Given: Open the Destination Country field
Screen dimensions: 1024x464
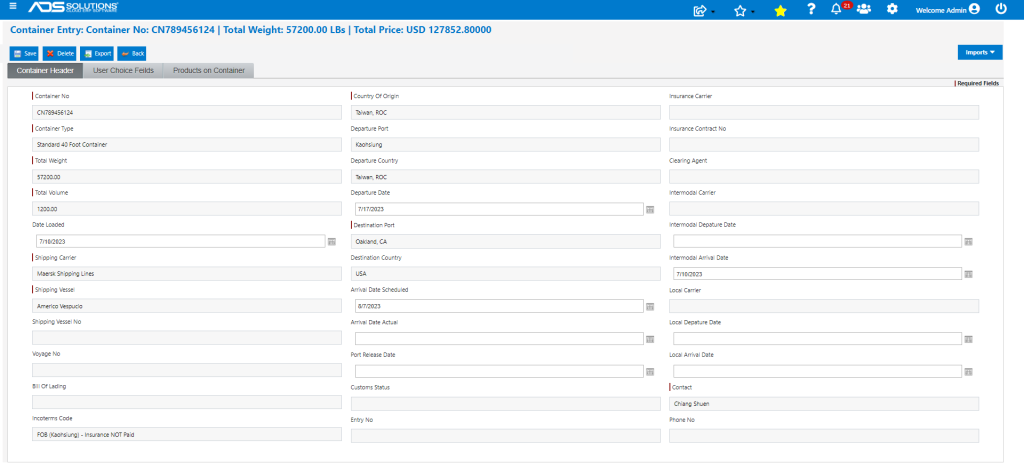Looking at the screenshot, I should point(505,273).
